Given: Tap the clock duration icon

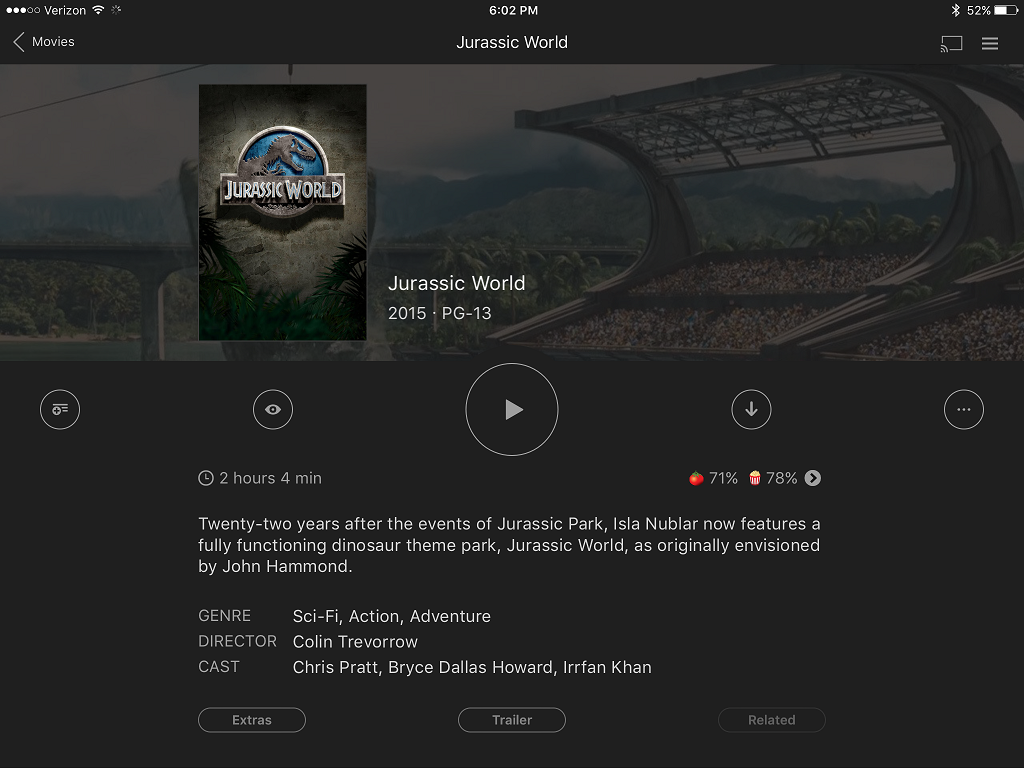Looking at the screenshot, I should pos(206,478).
